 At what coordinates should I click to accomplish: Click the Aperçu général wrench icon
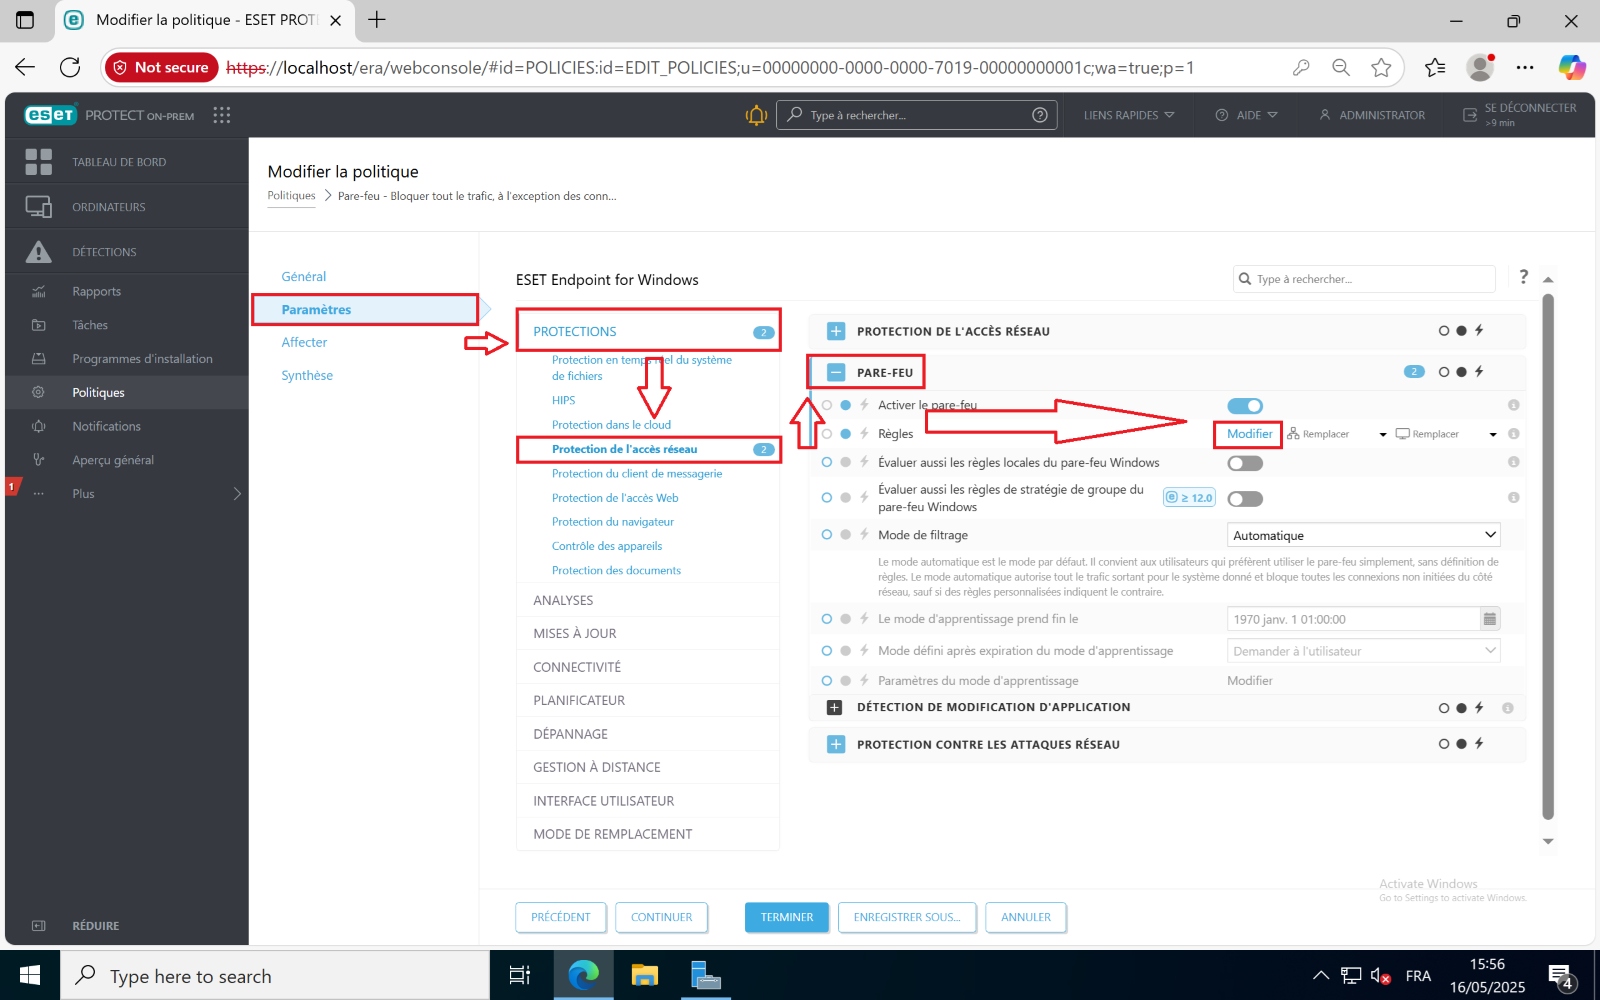pyautogui.click(x=39, y=460)
